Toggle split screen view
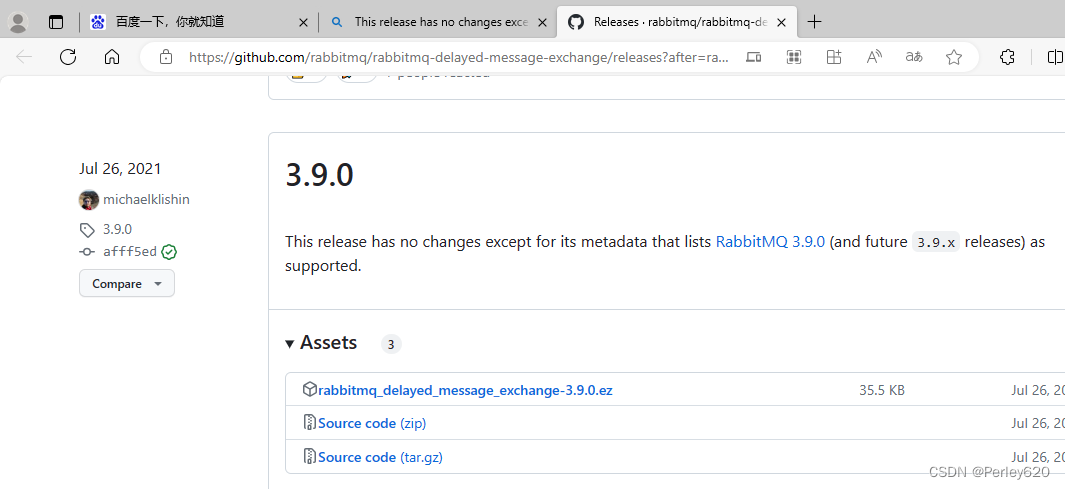Screen dimensions: 1065x489 [x=1055, y=57]
